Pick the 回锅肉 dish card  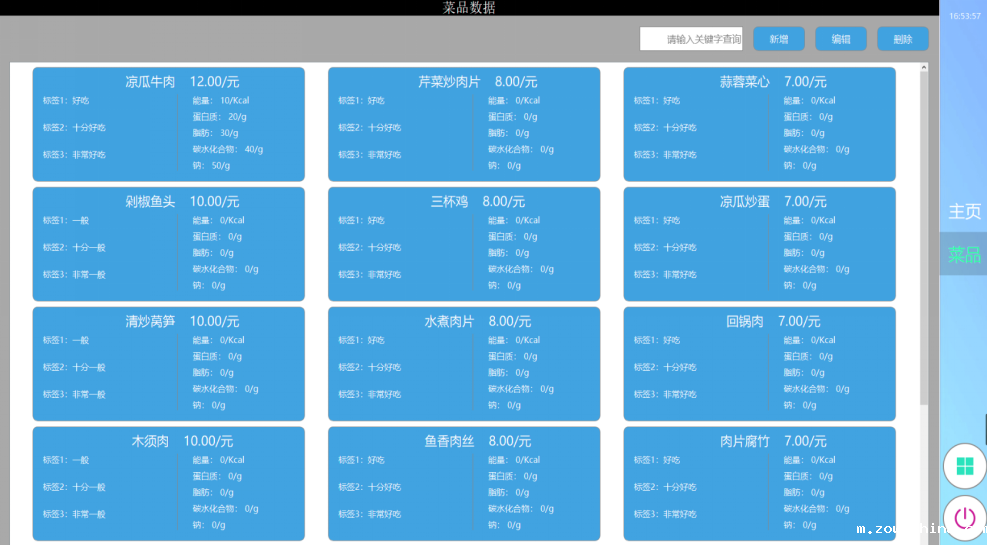[x=759, y=364]
